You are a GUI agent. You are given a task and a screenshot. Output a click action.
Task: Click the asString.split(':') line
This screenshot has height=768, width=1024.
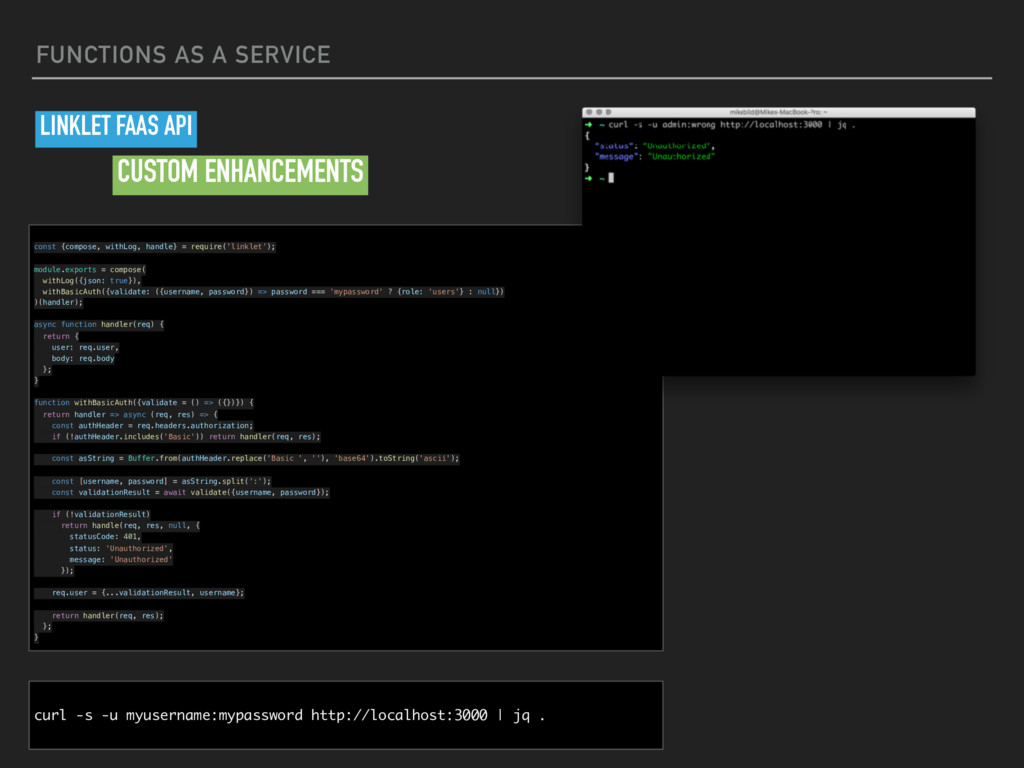[x=161, y=481]
